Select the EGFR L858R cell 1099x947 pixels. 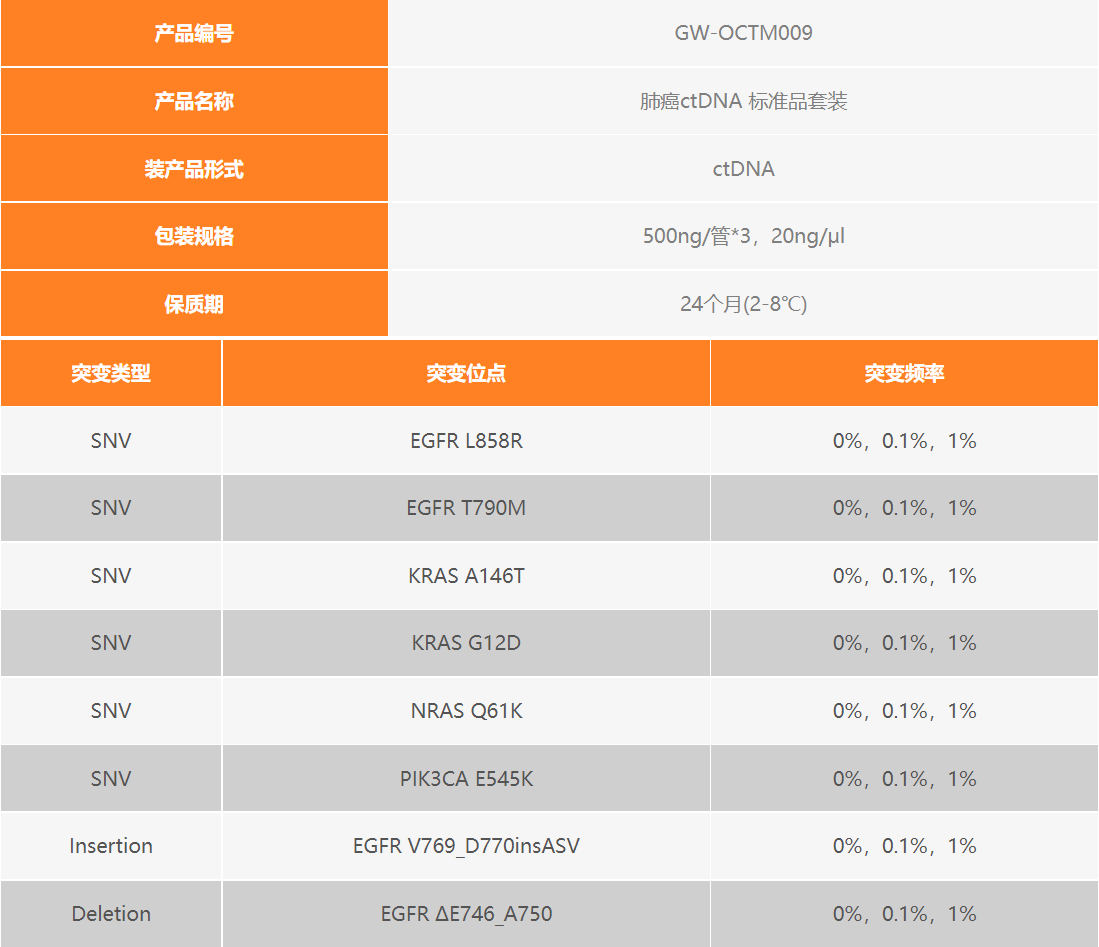[466, 440]
